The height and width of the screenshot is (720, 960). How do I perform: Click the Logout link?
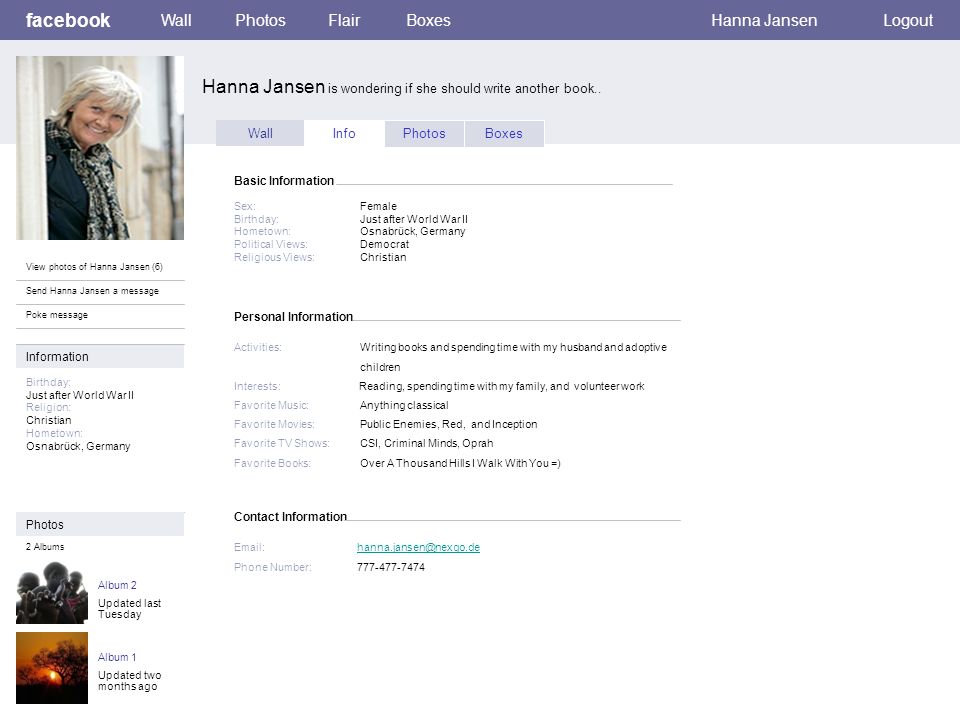[907, 20]
